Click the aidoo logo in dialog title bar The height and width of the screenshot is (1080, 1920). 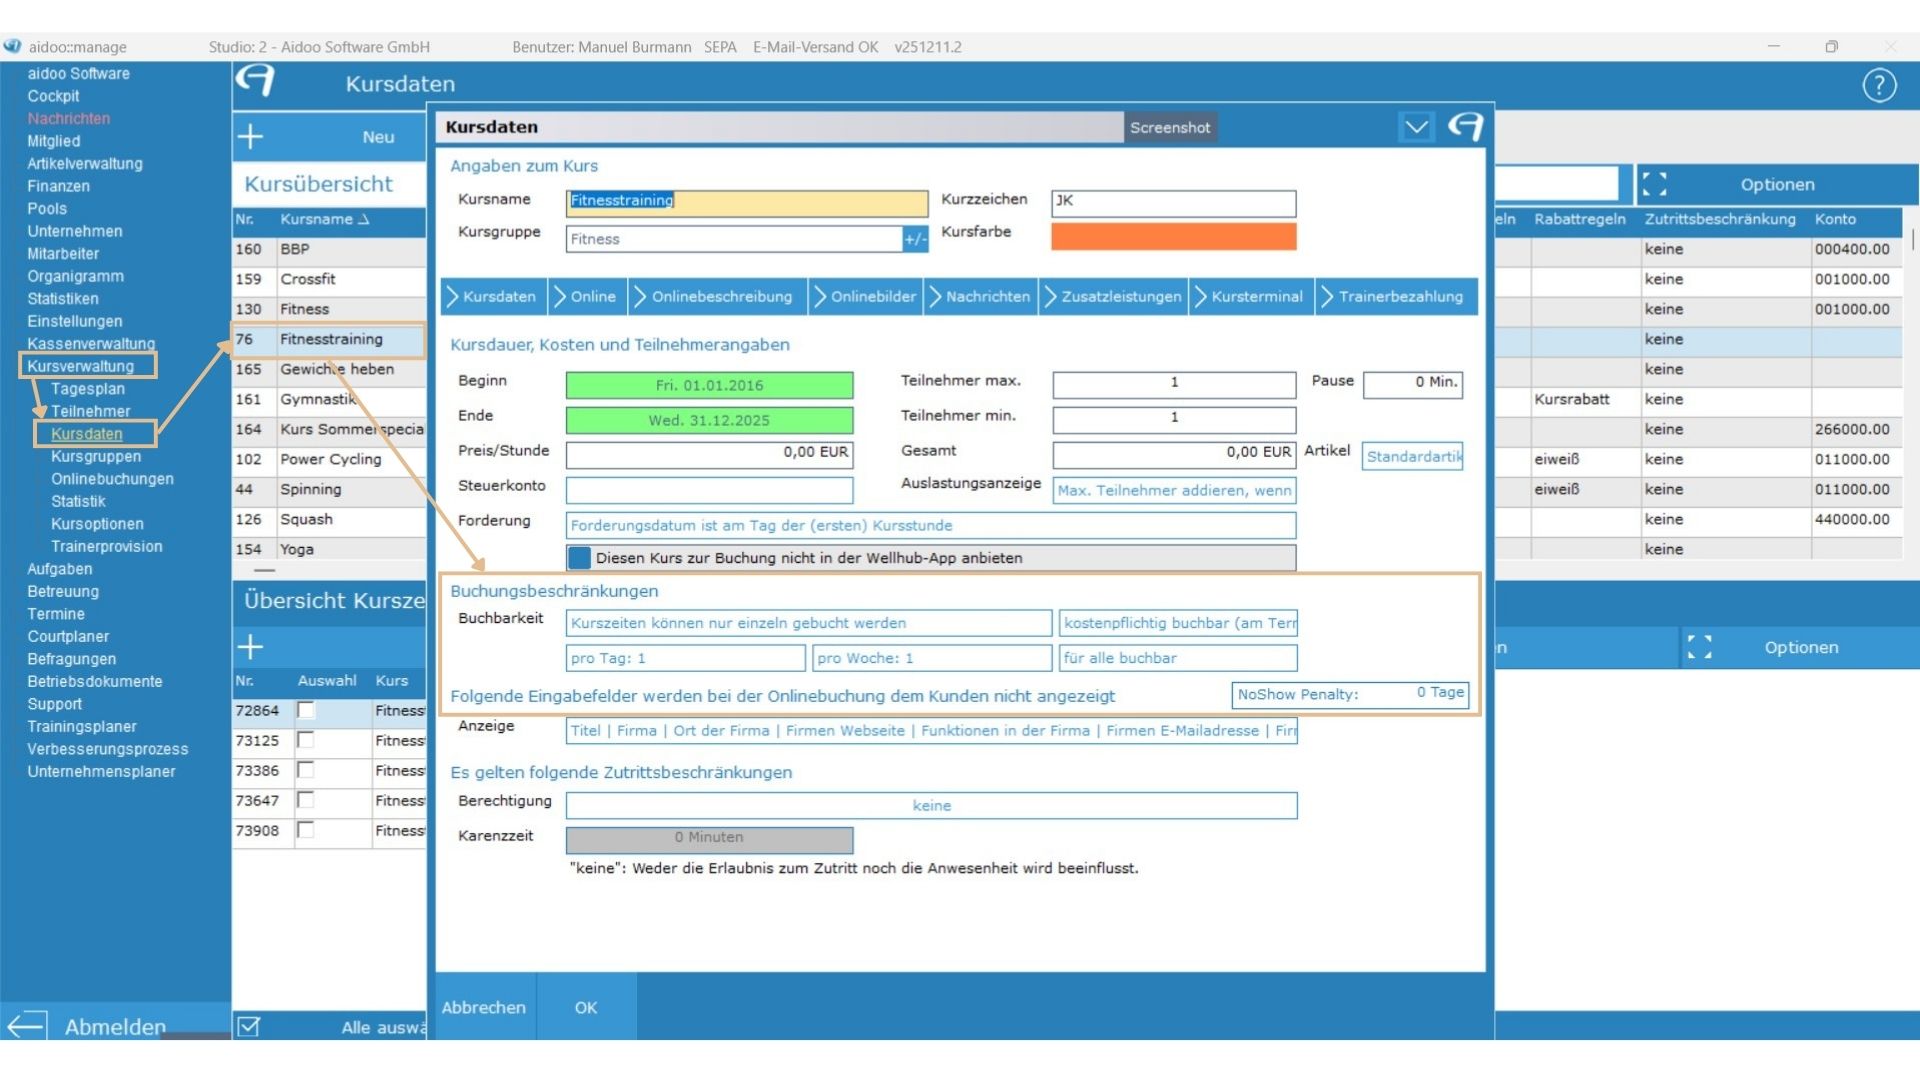[x=1465, y=127]
